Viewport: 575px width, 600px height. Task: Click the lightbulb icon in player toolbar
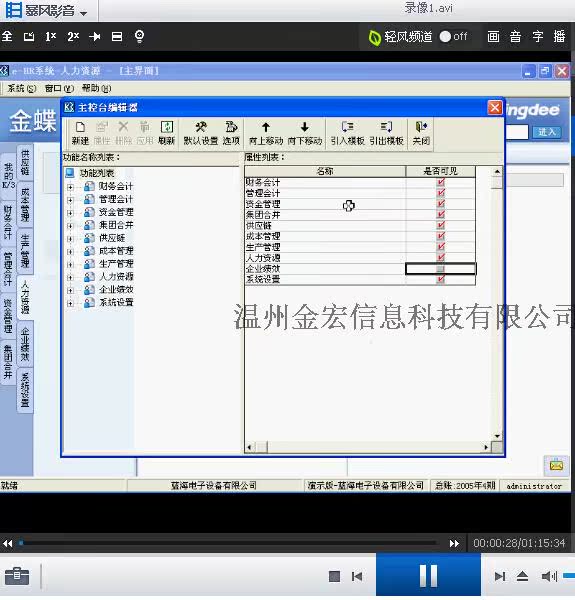139,36
